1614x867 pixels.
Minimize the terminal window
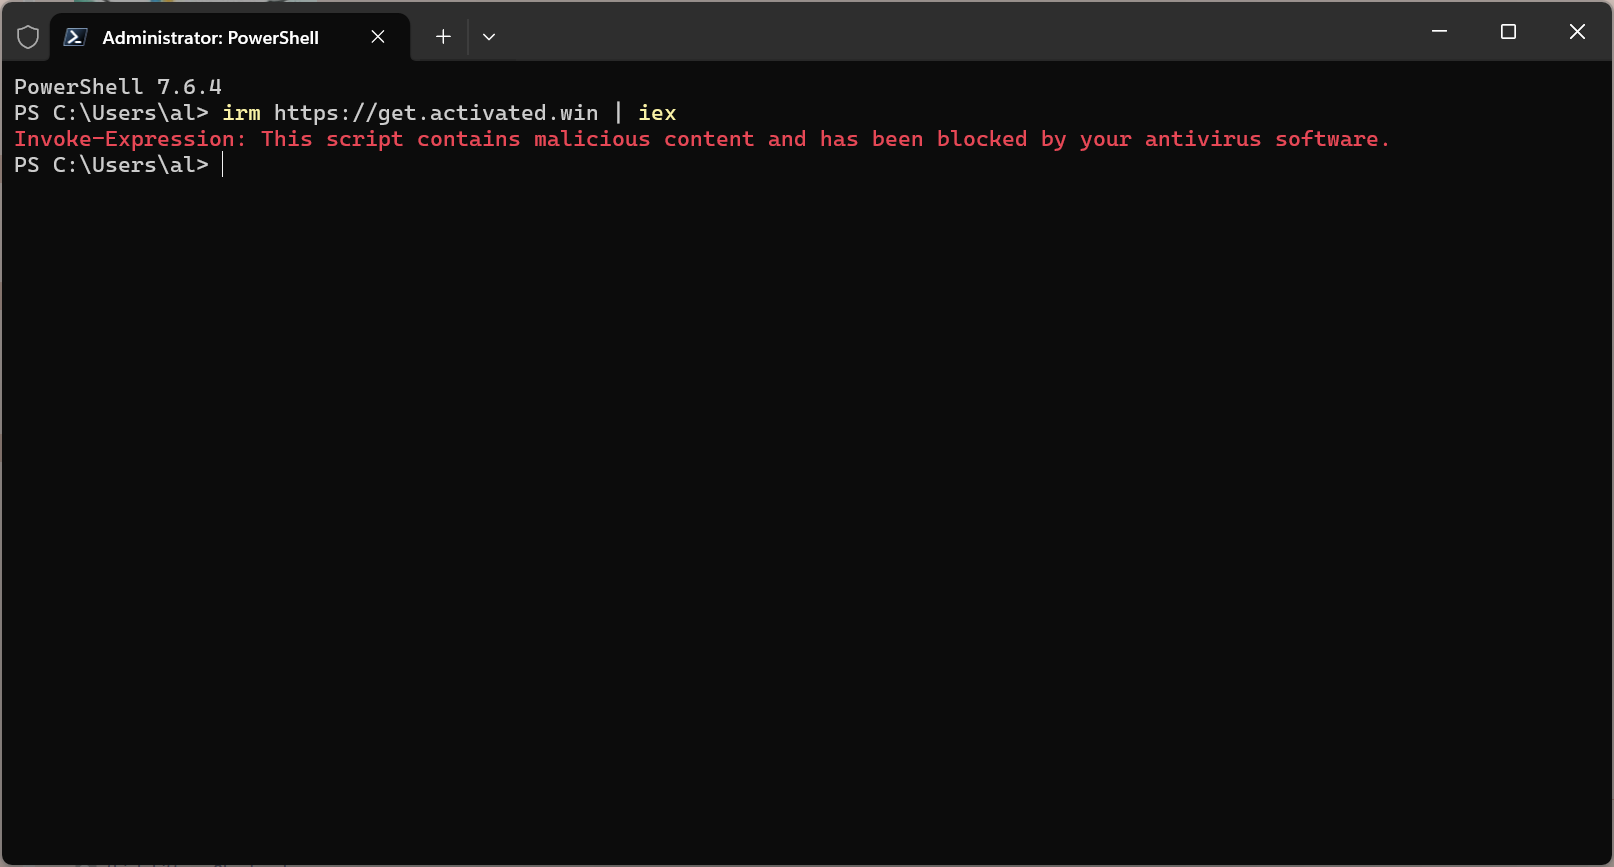pos(1439,32)
